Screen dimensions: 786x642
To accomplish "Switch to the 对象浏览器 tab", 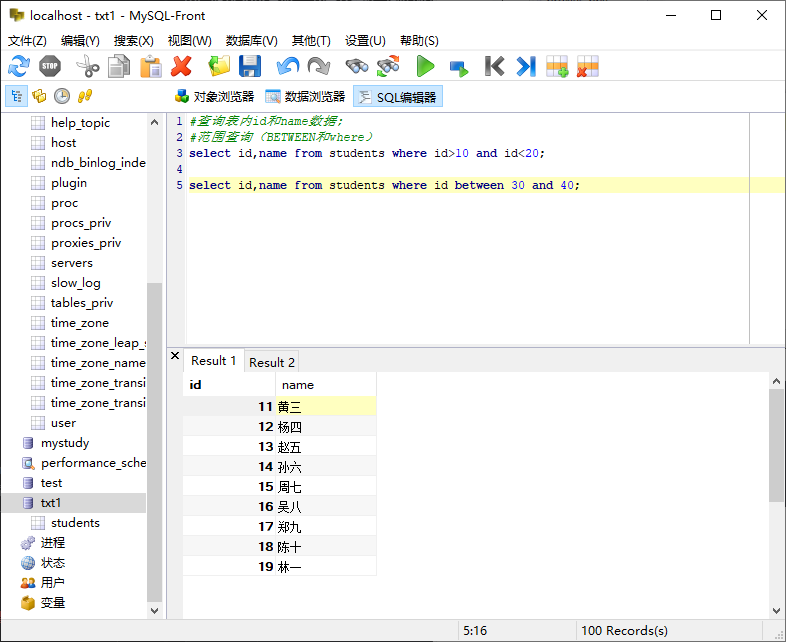I will click(x=215, y=97).
